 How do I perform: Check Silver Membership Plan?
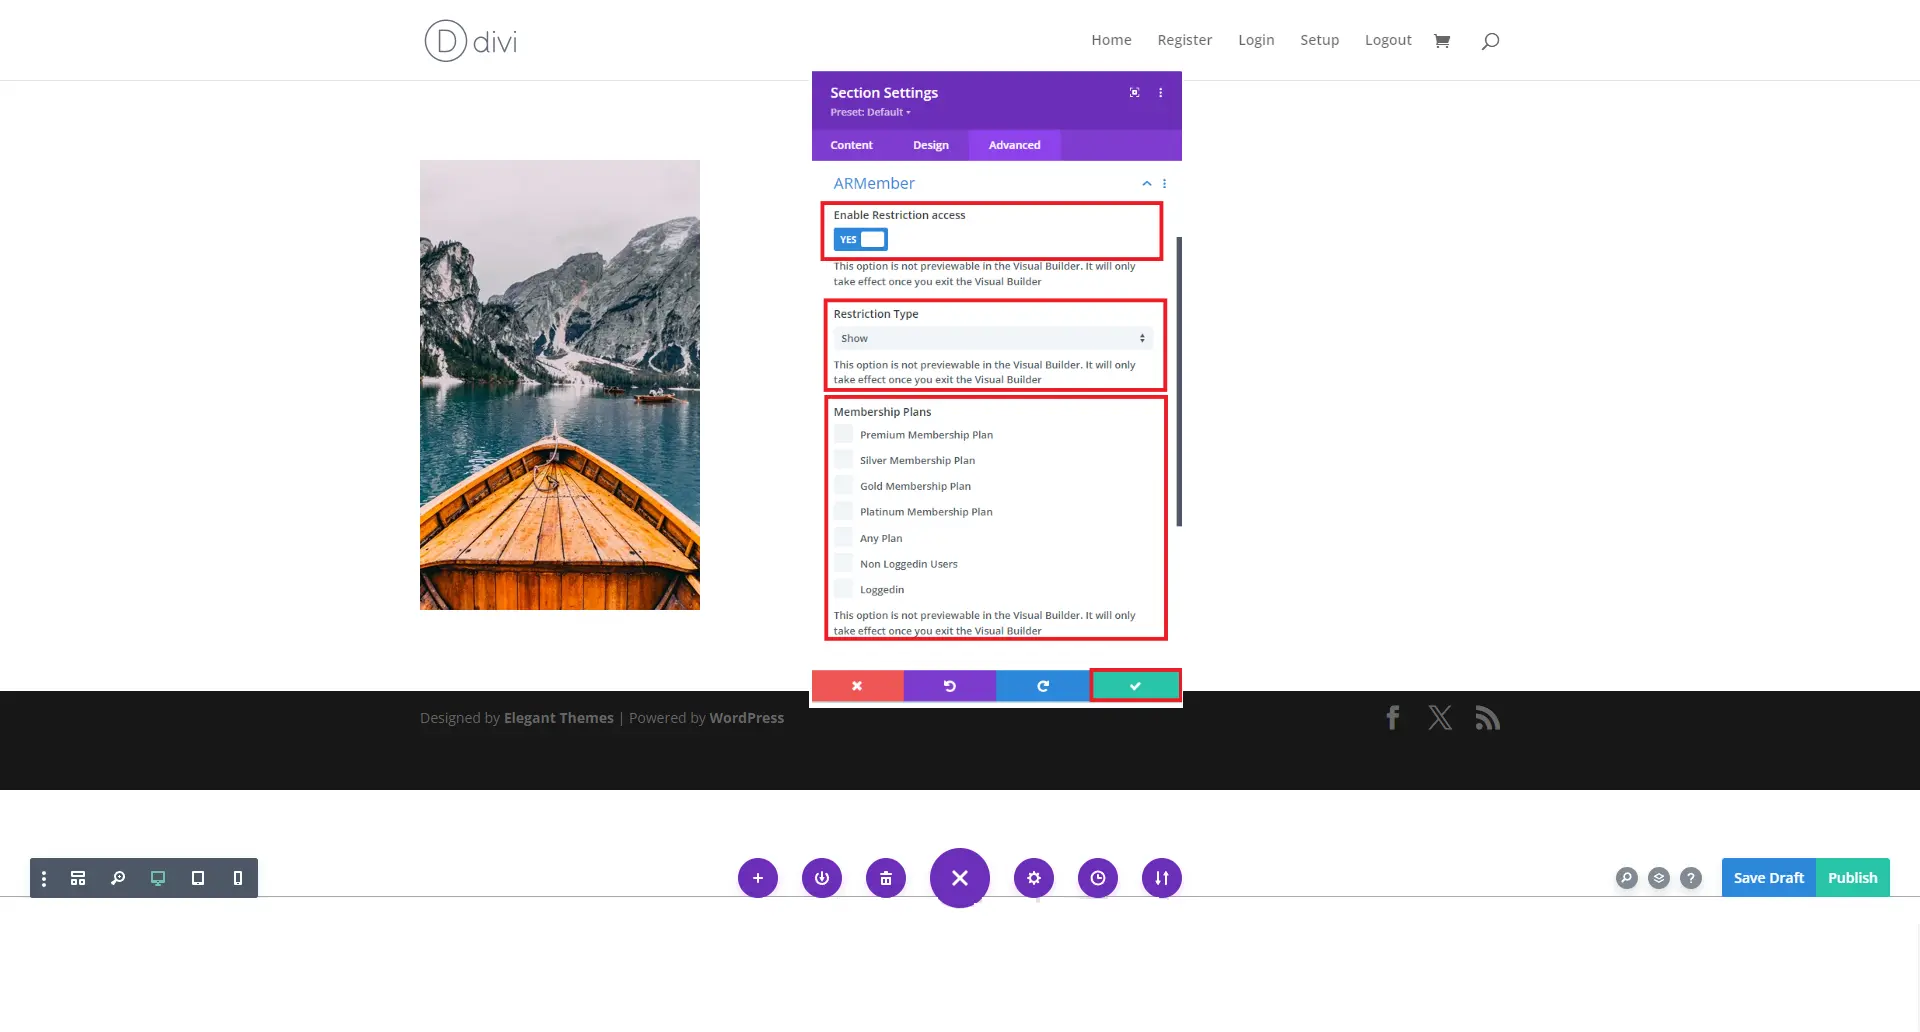tap(844, 460)
